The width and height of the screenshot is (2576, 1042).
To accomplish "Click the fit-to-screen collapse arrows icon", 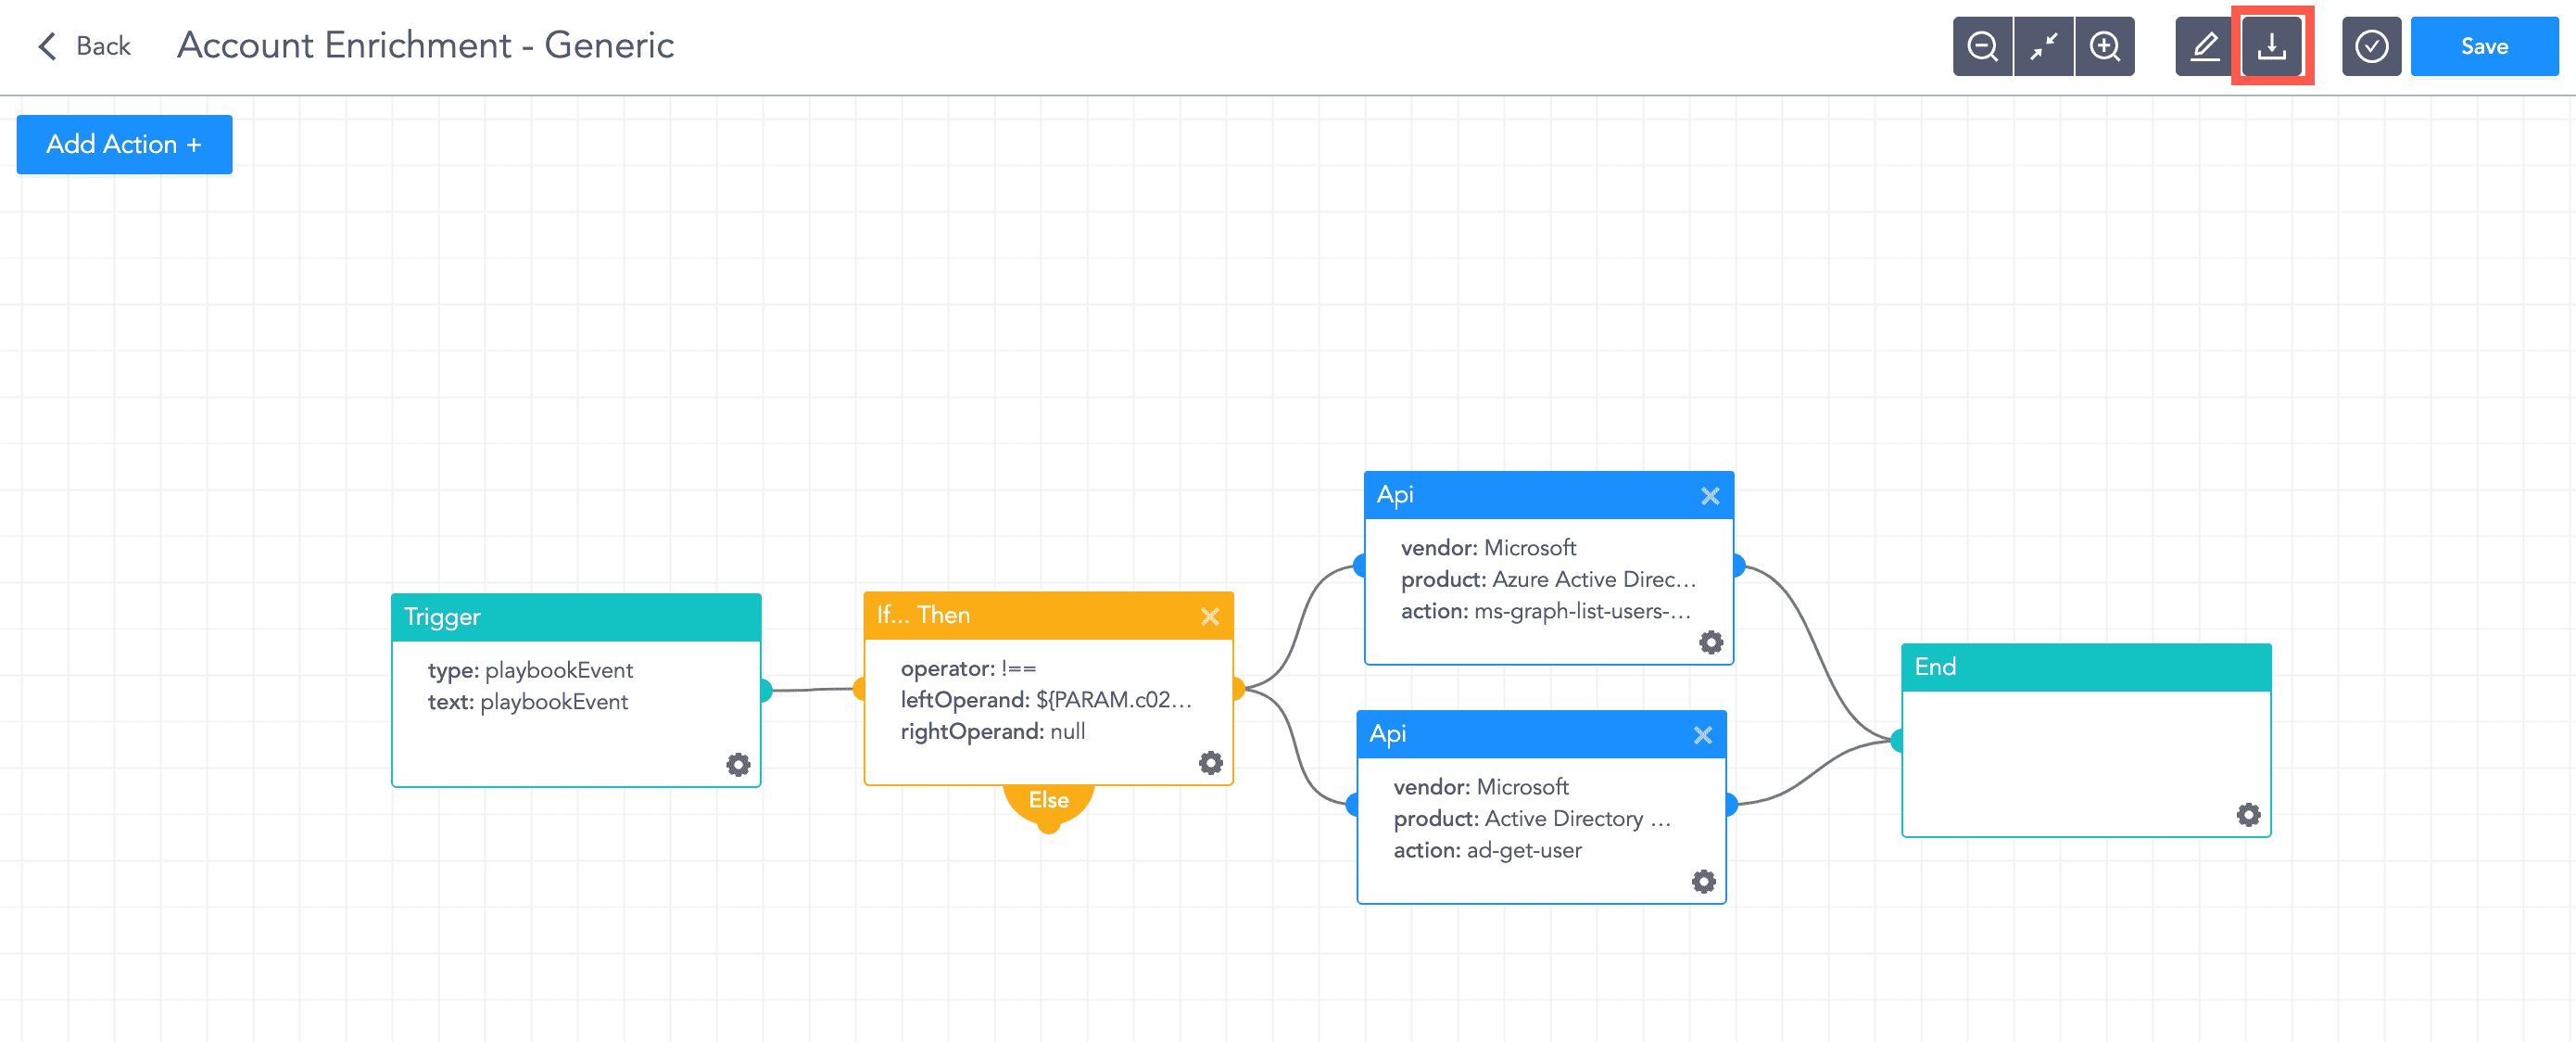I will point(2043,46).
